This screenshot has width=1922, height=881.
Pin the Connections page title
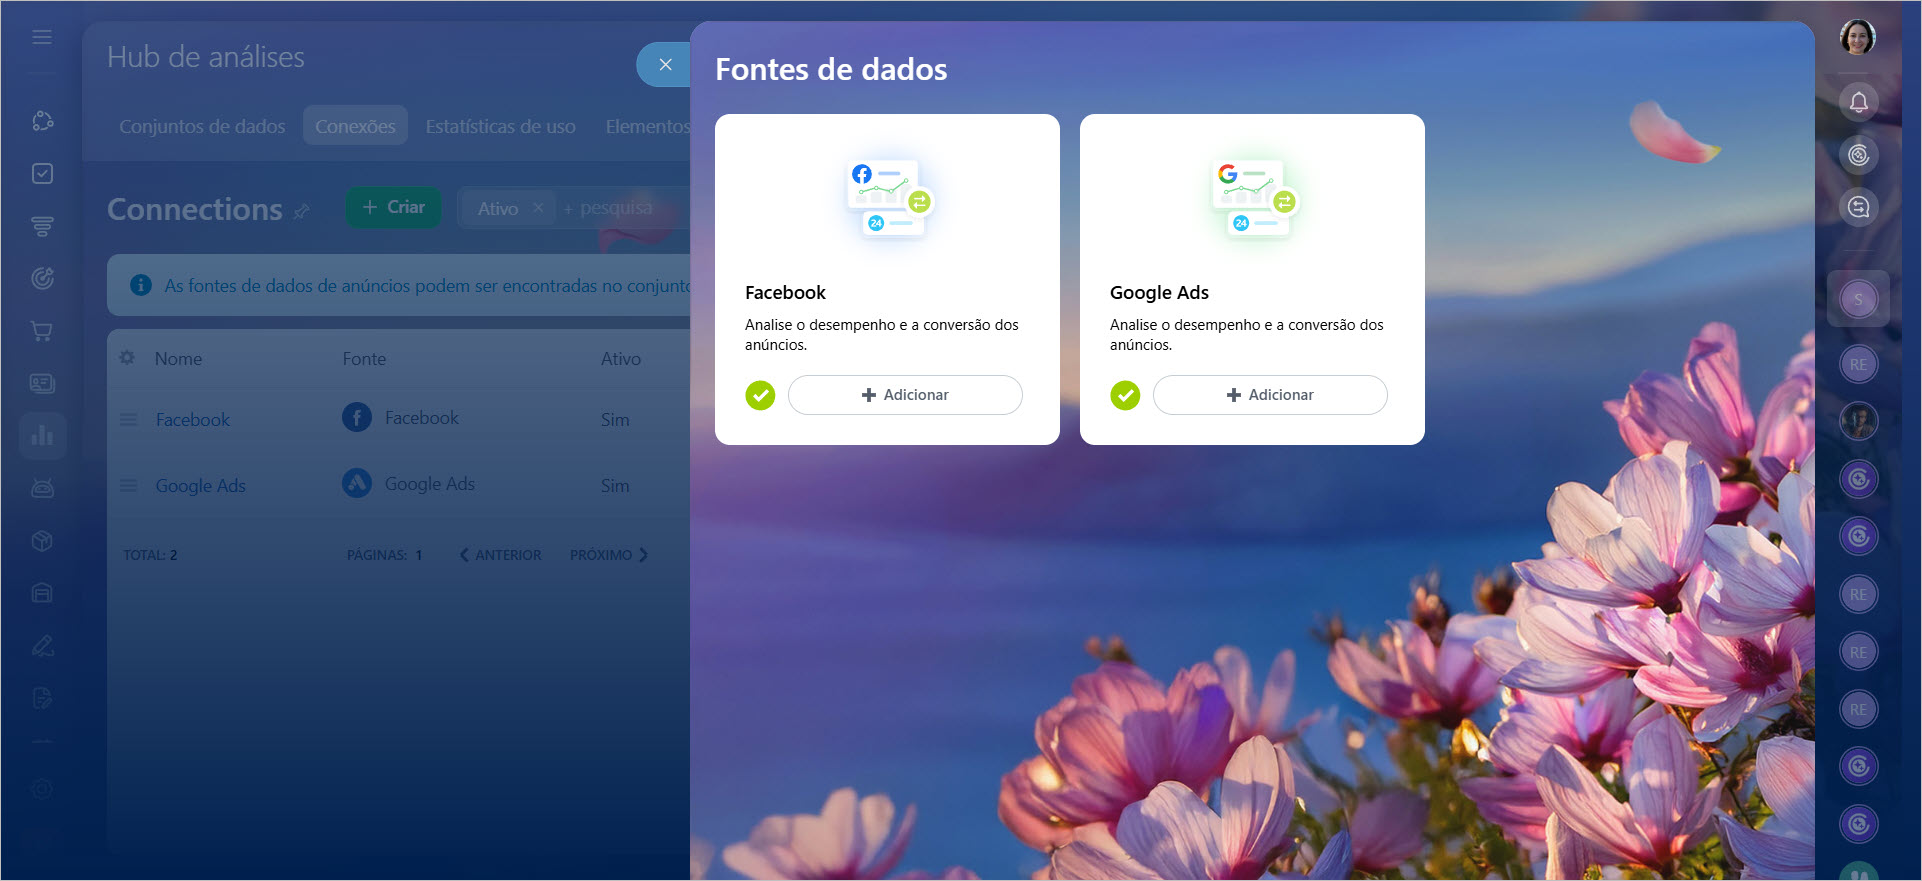pos(301,211)
